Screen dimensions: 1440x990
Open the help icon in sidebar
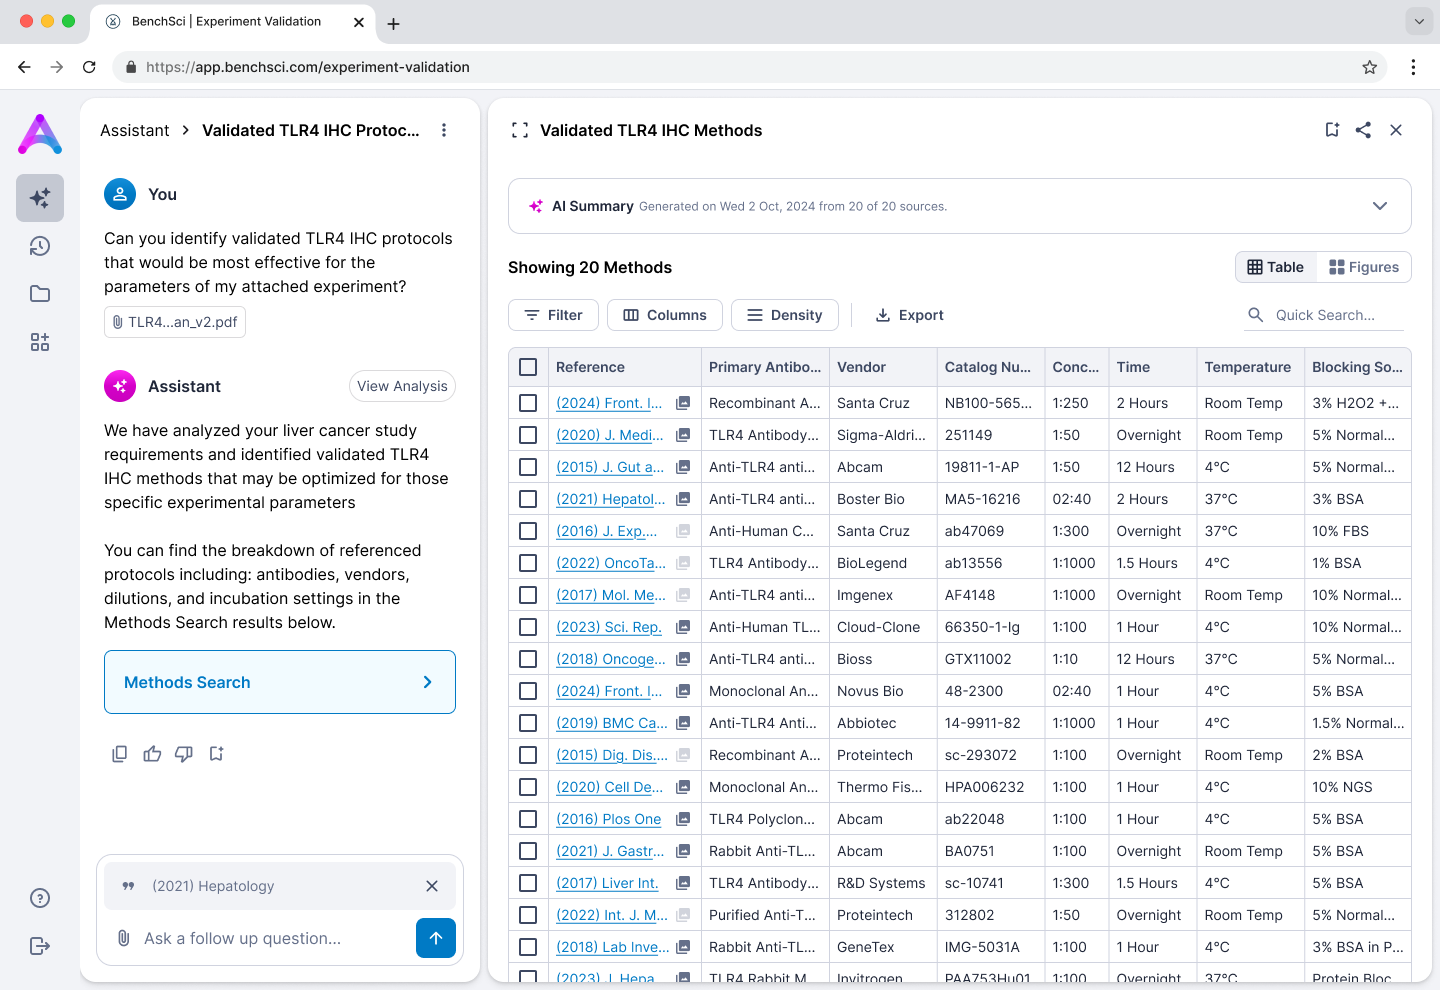[40, 898]
